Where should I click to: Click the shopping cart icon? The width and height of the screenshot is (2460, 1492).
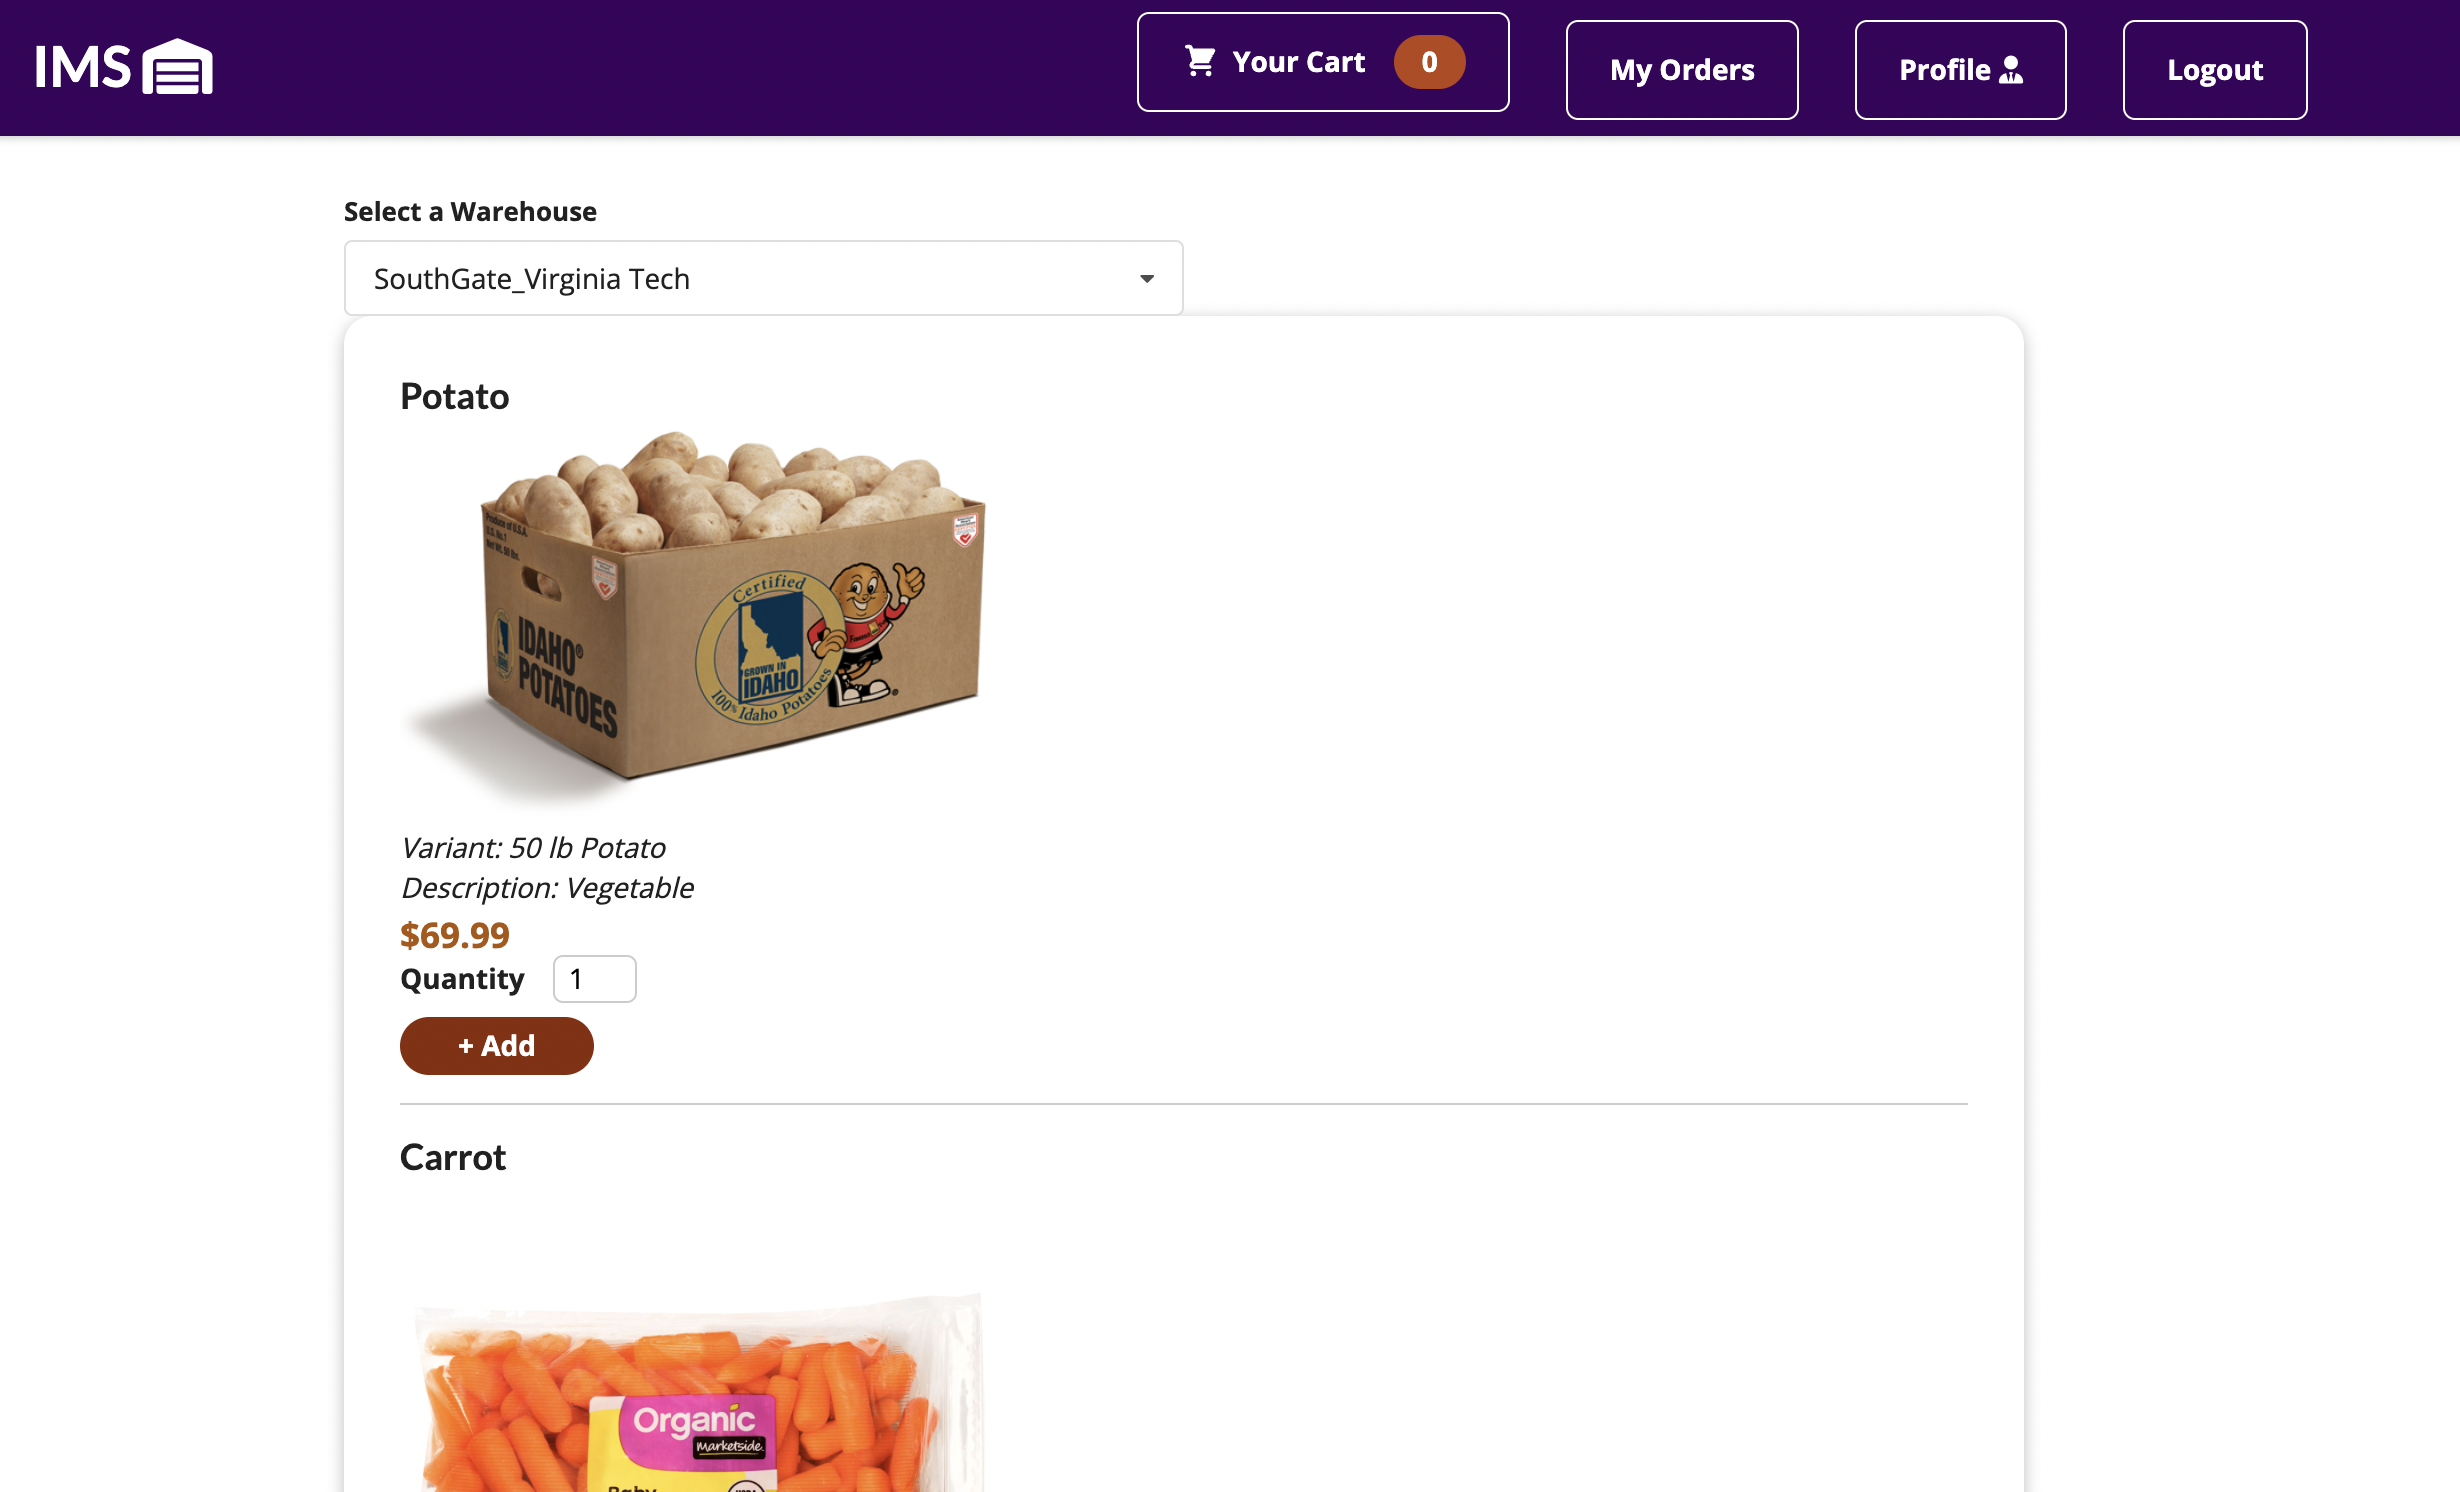point(1200,61)
